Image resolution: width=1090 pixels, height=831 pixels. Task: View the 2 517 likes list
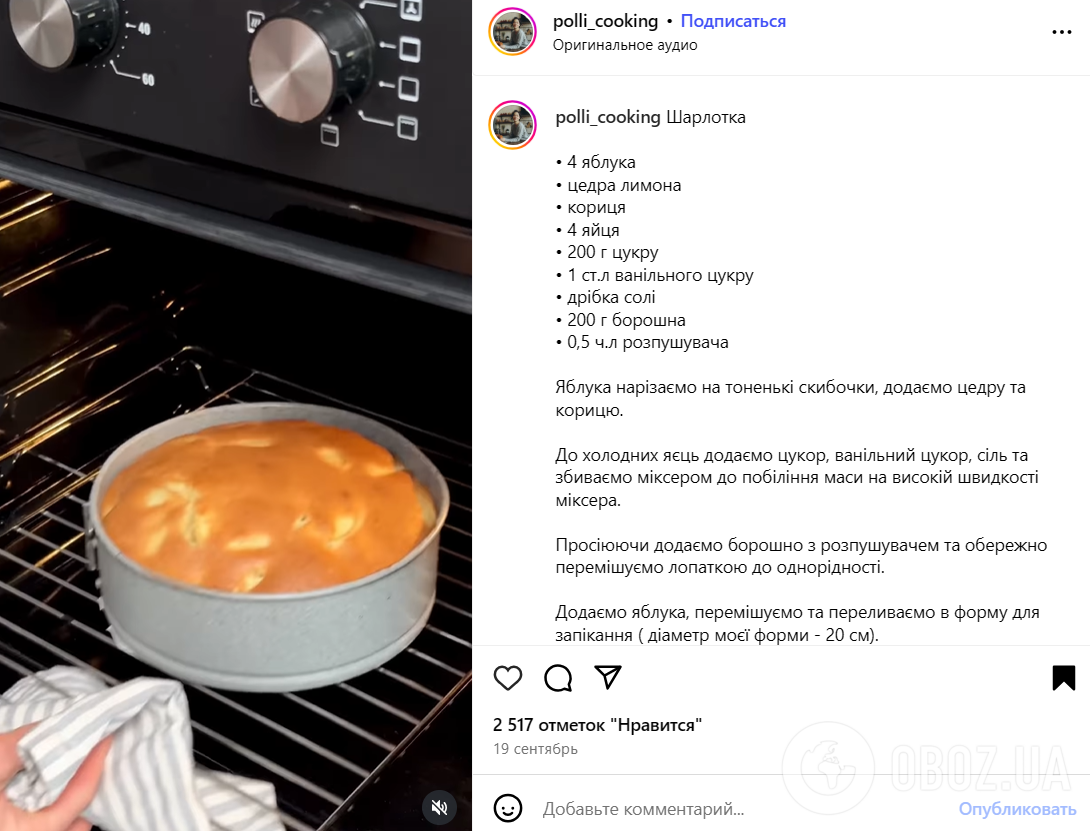pos(597,725)
